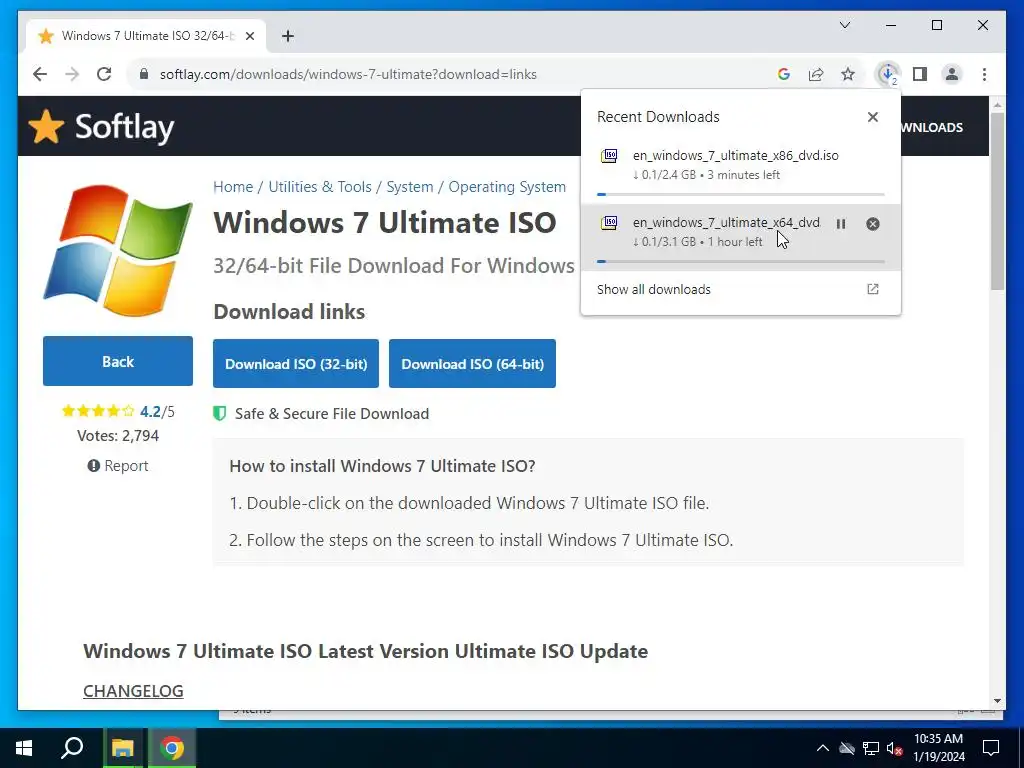Click the share page icon
The height and width of the screenshot is (768, 1024).
(816, 74)
